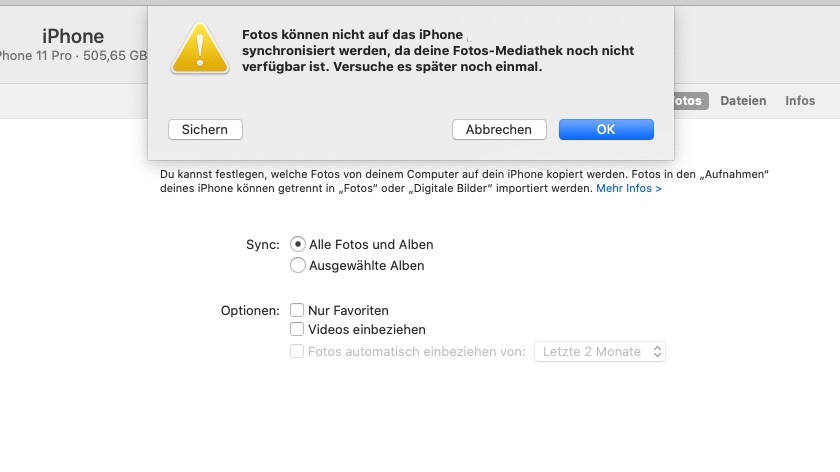840x472 pixels.
Task: Select the Alle Fotos und Alben option
Action: [x=298, y=244]
